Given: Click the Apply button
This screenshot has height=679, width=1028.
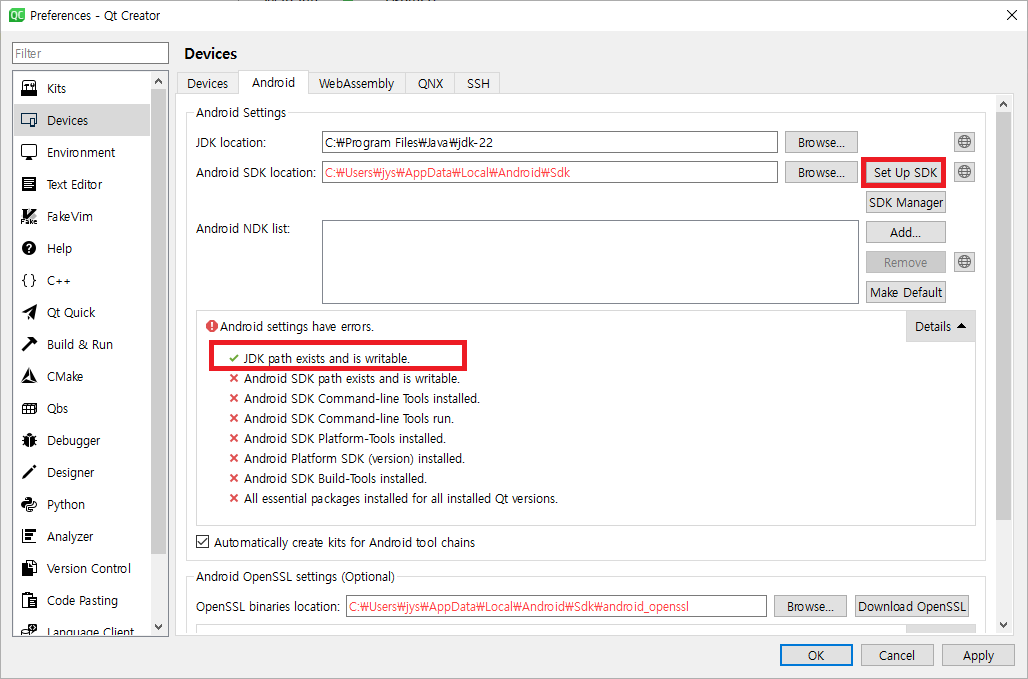Looking at the screenshot, I should pyautogui.click(x=978, y=655).
